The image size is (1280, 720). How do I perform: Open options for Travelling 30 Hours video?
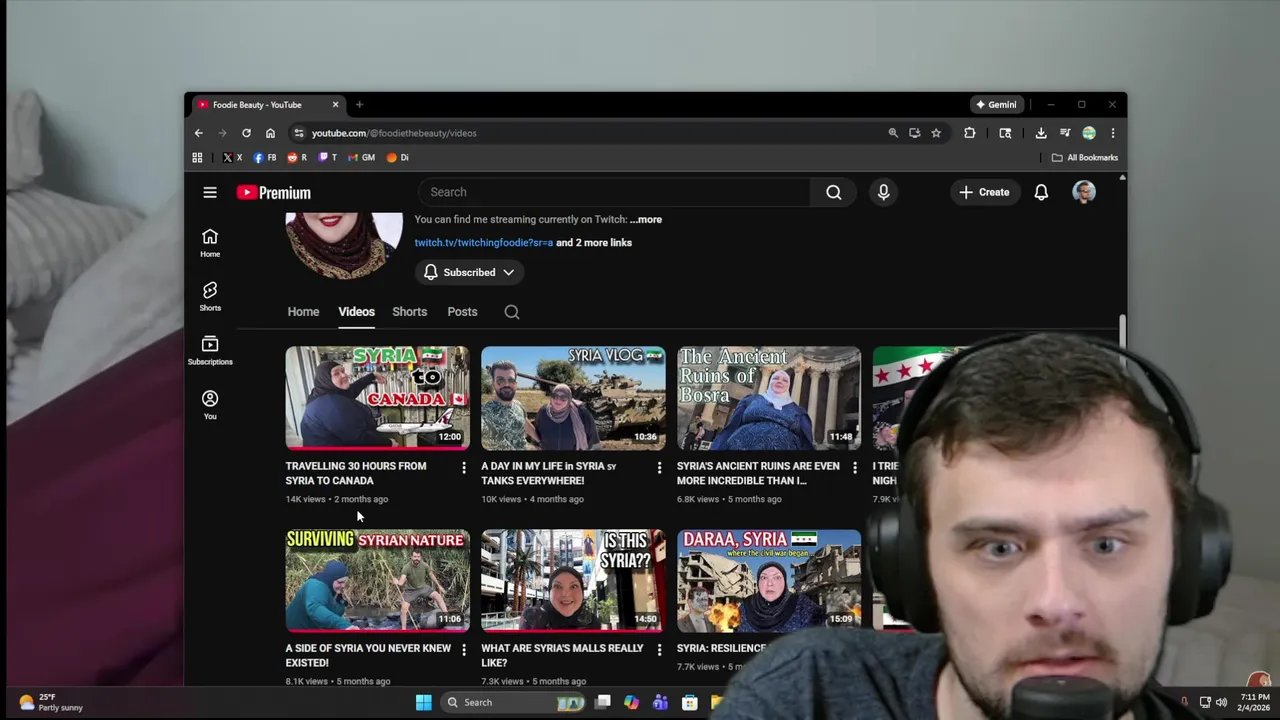(x=463, y=467)
